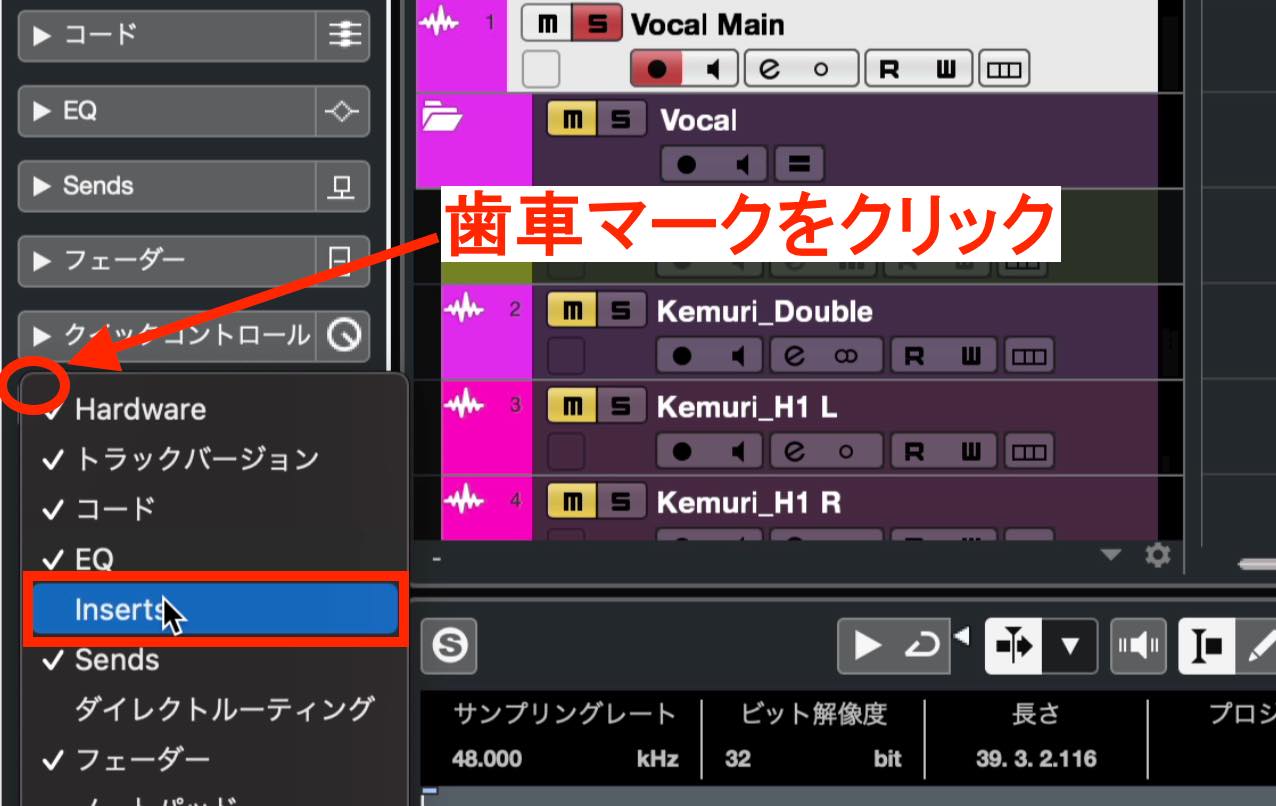
Task: Open channel settings (e) on Kemuri_H1 L
Action: [795, 452]
